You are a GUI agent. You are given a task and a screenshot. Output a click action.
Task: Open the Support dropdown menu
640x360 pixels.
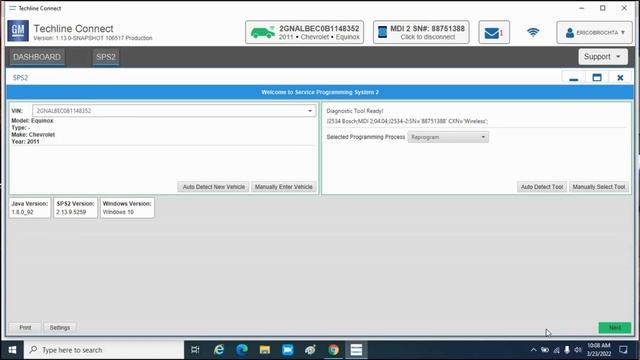pyautogui.click(x=603, y=57)
